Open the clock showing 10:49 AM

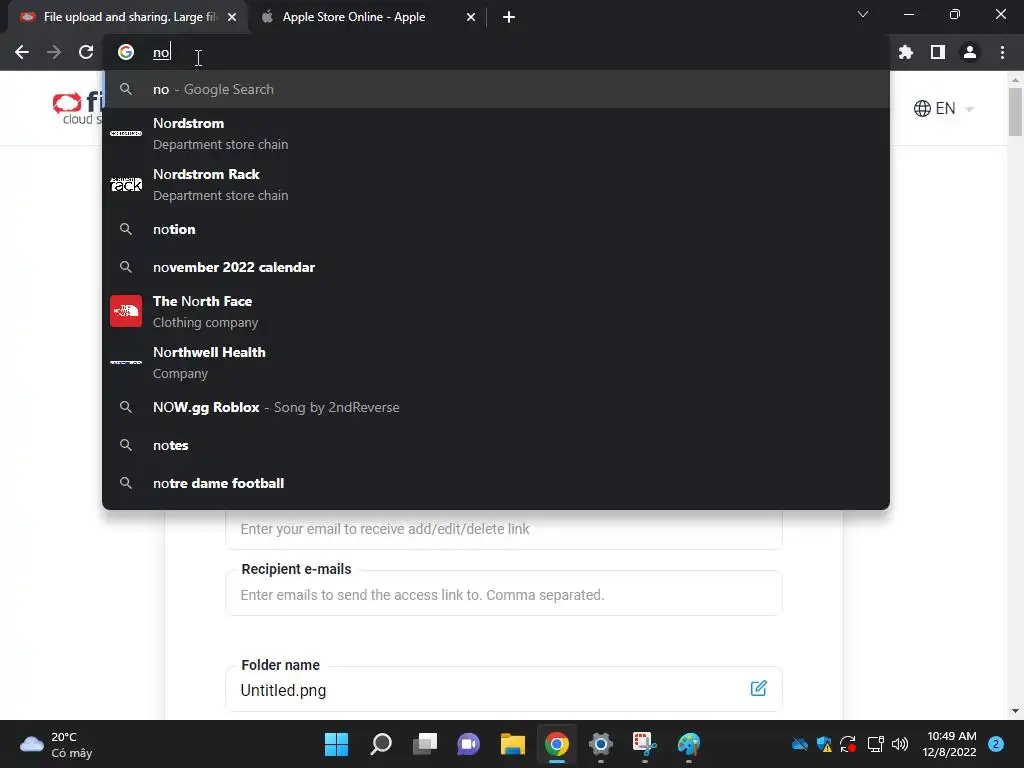point(950,744)
